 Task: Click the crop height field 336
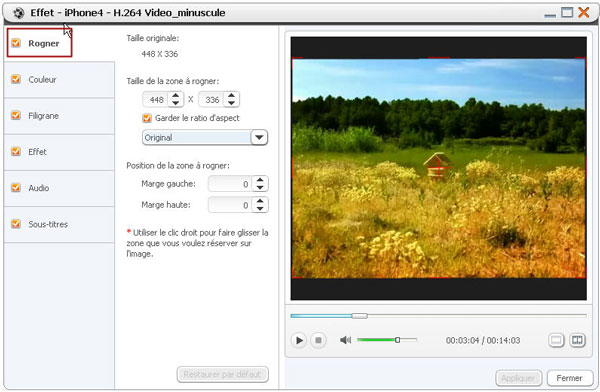click(212, 100)
